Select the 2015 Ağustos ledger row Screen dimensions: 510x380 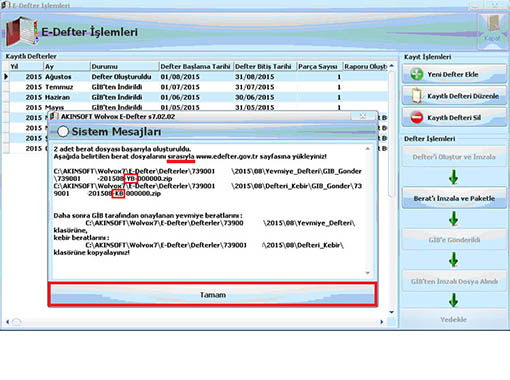pos(197,77)
